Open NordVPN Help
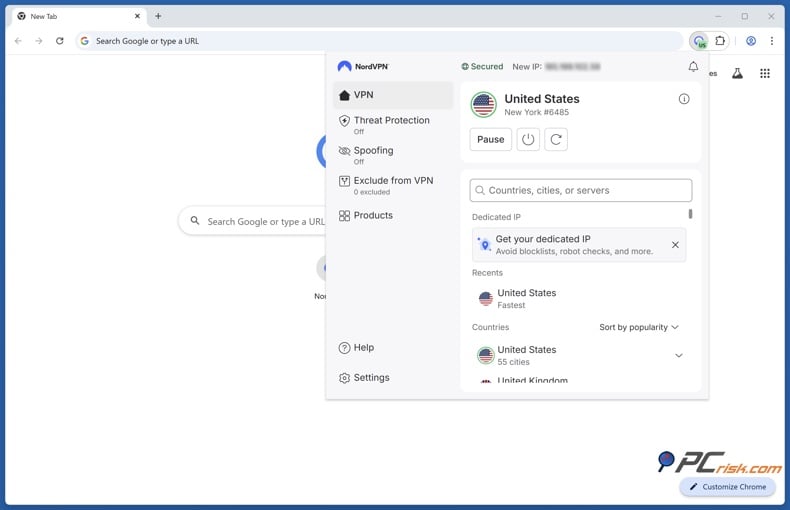Image resolution: width=790 pixels, height=510 pixels. (393, 347)
